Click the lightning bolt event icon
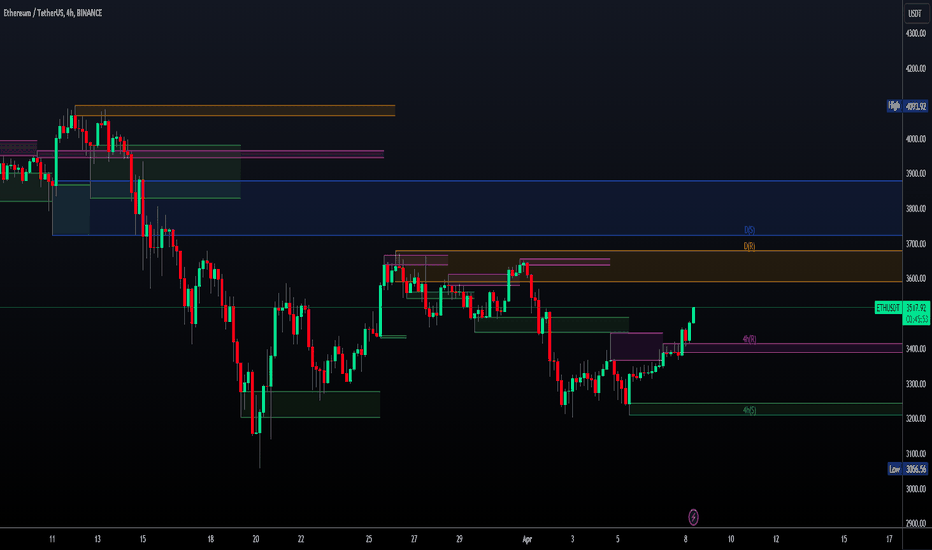The width and height of the screenshot is (932, 550). [693, 517]
